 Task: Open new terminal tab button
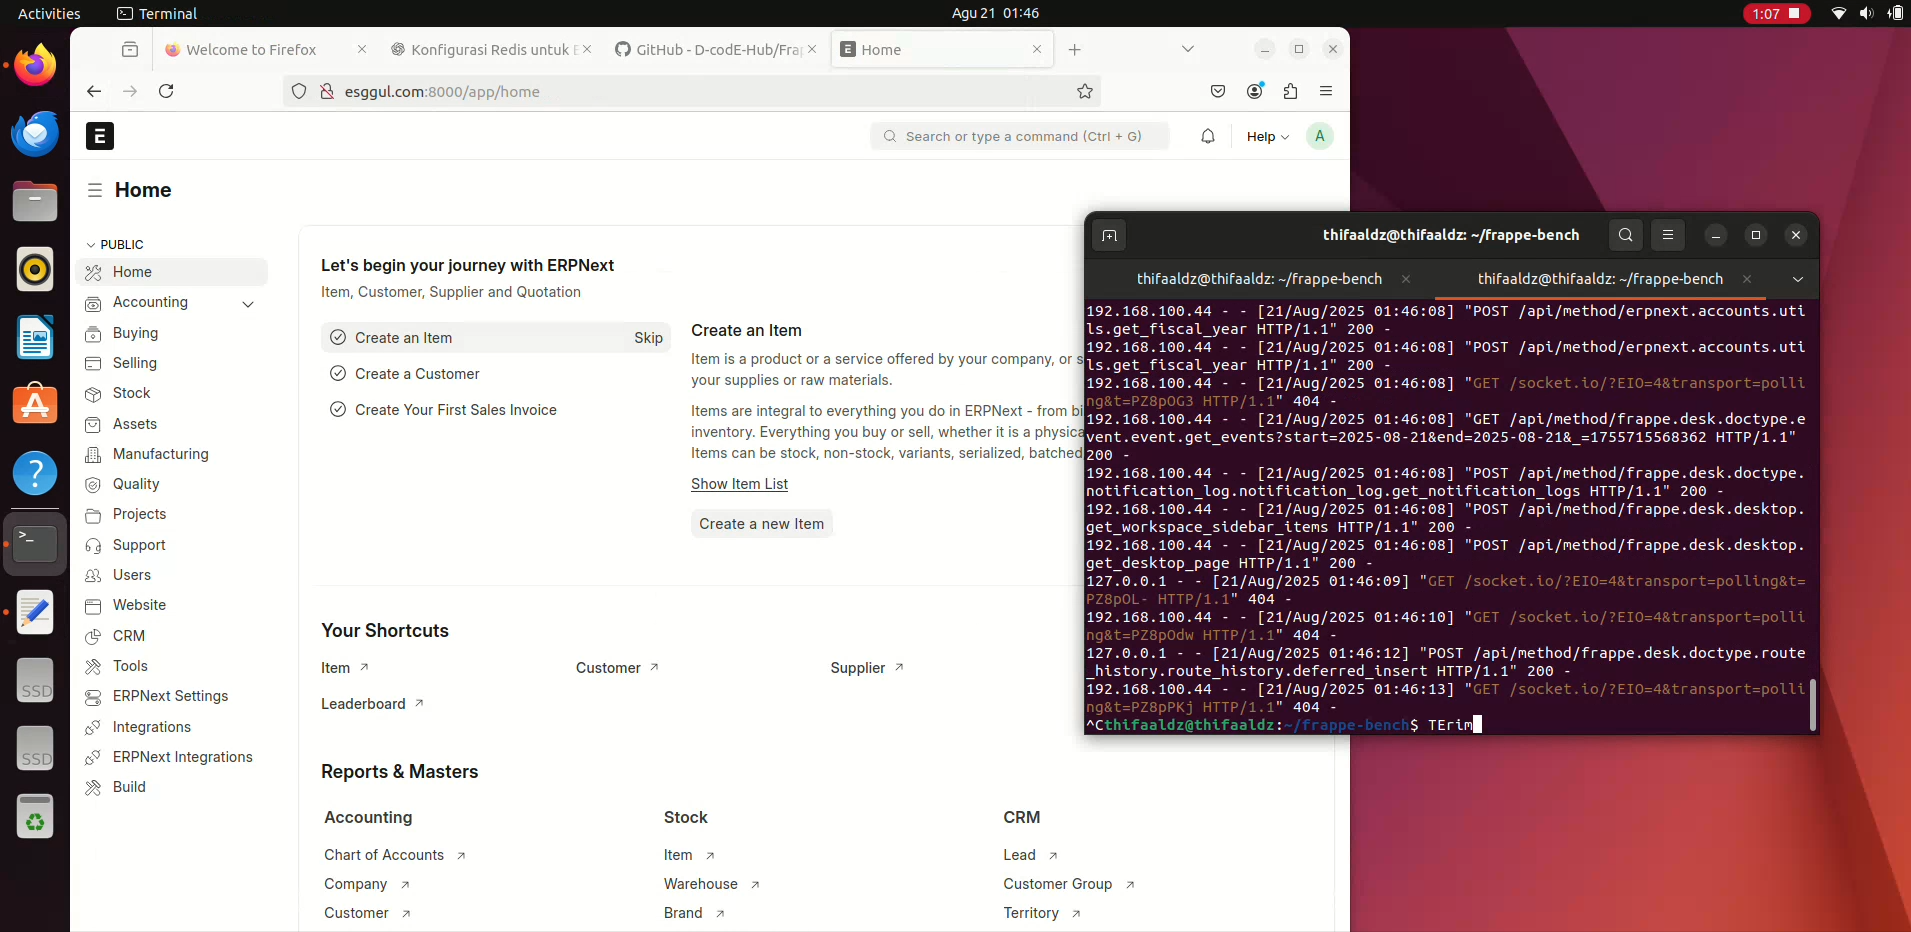point(1109,235)
